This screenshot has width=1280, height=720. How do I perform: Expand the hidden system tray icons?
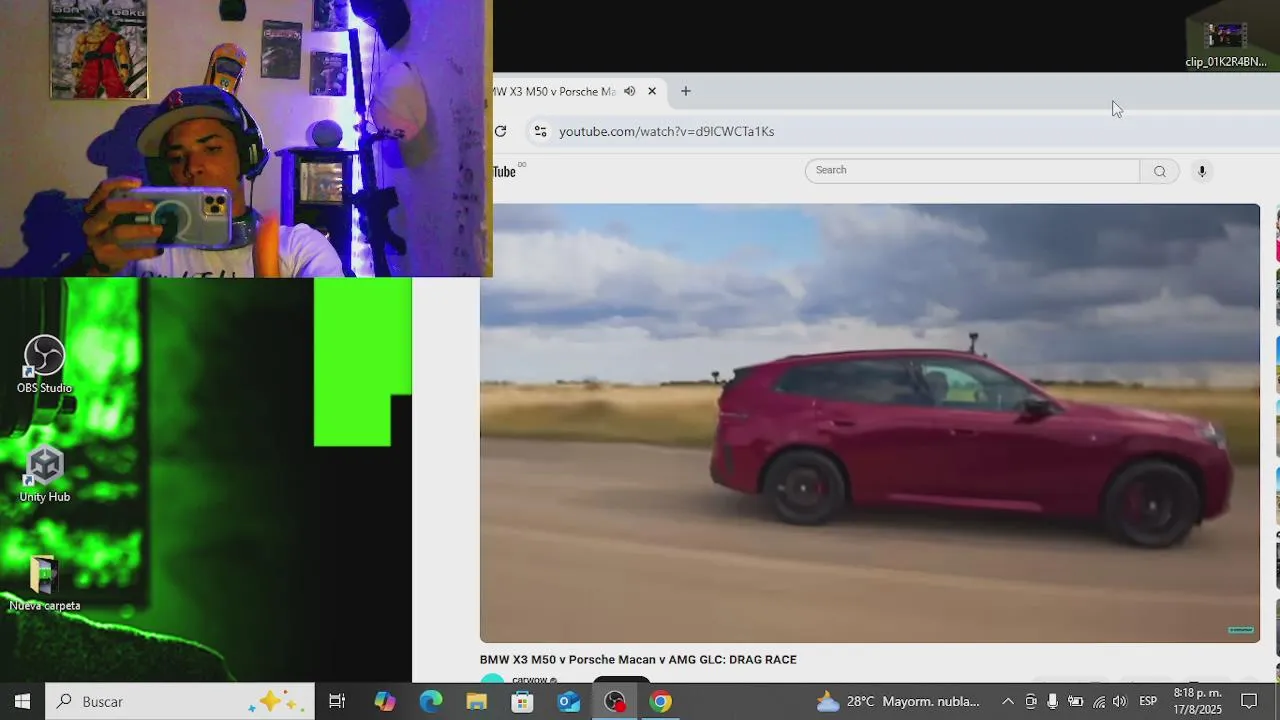(1008, 702)
